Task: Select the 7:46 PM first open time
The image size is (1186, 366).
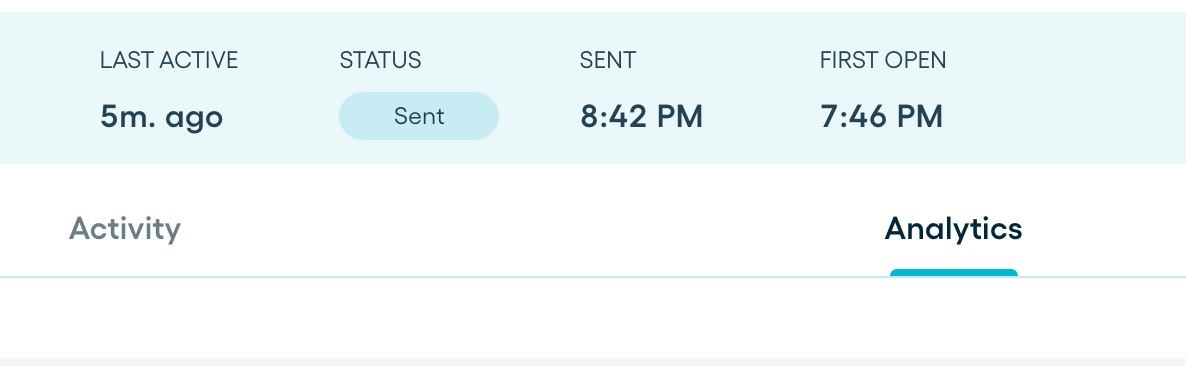Action: 881,116
